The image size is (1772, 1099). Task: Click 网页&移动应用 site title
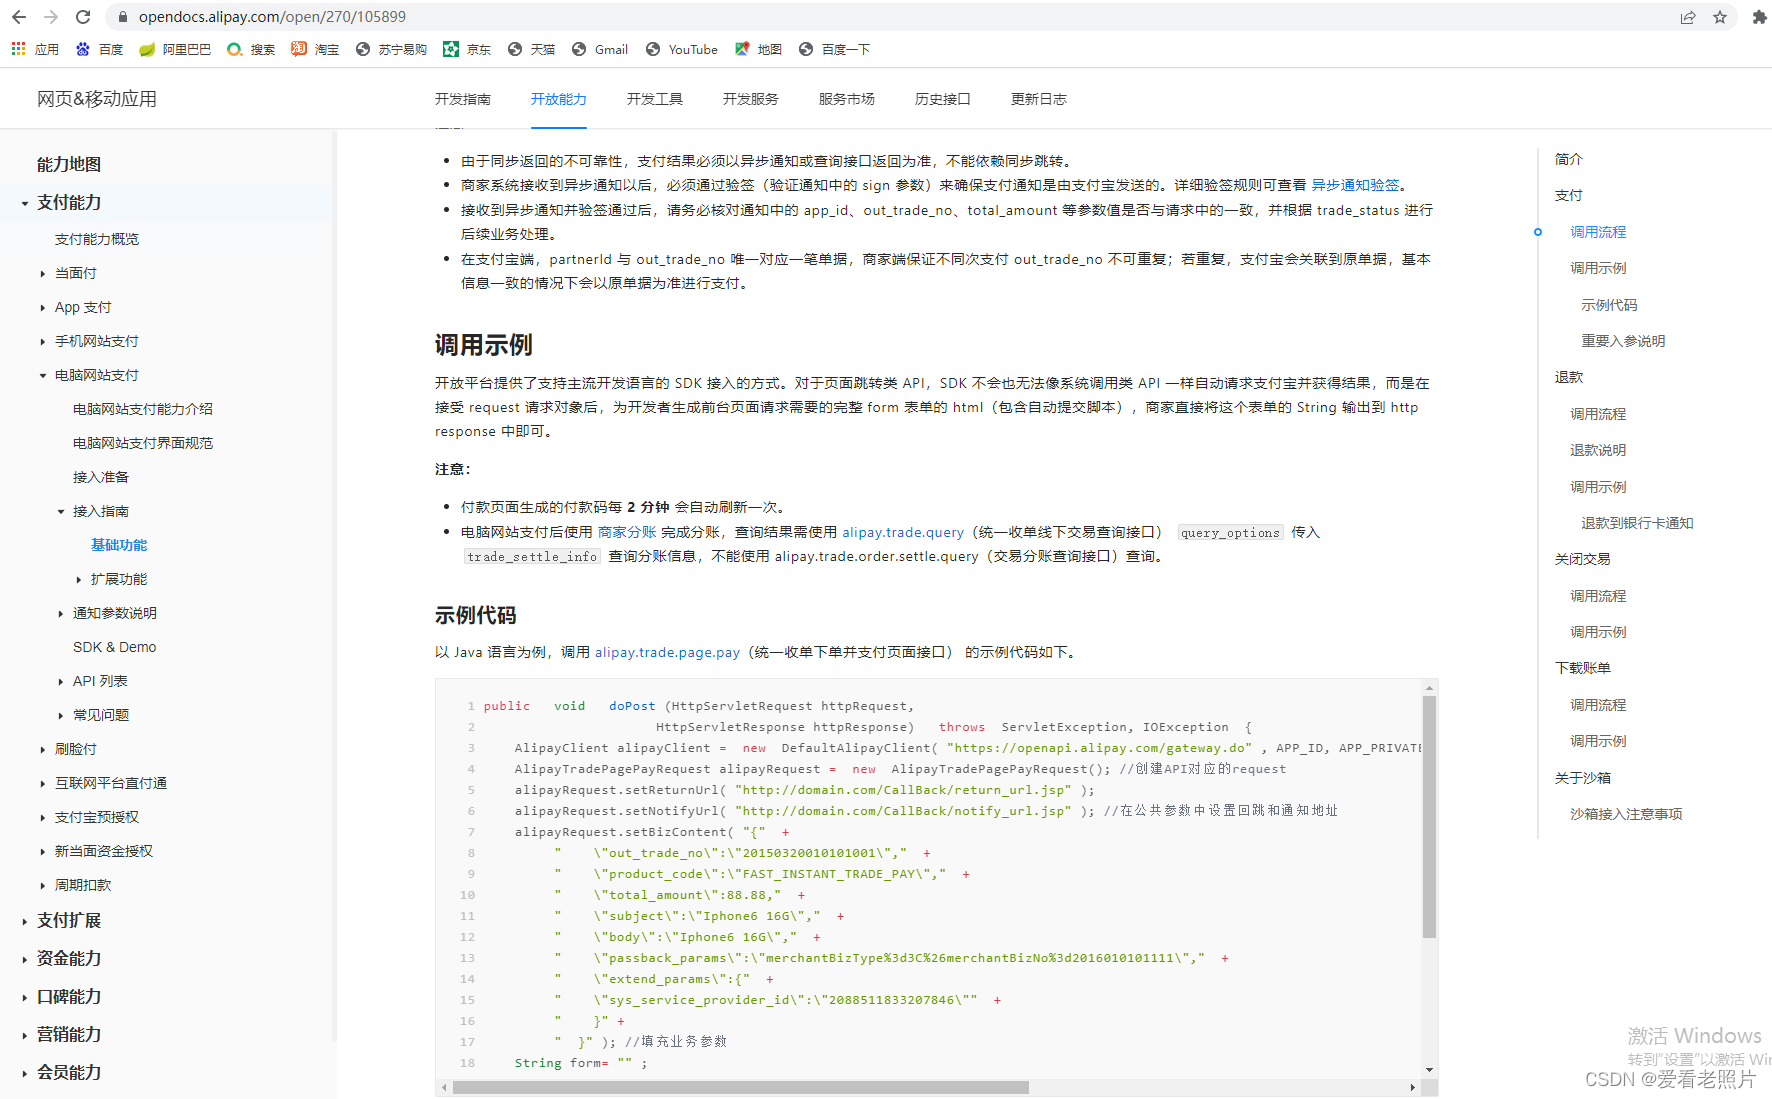tap(97, 99)
